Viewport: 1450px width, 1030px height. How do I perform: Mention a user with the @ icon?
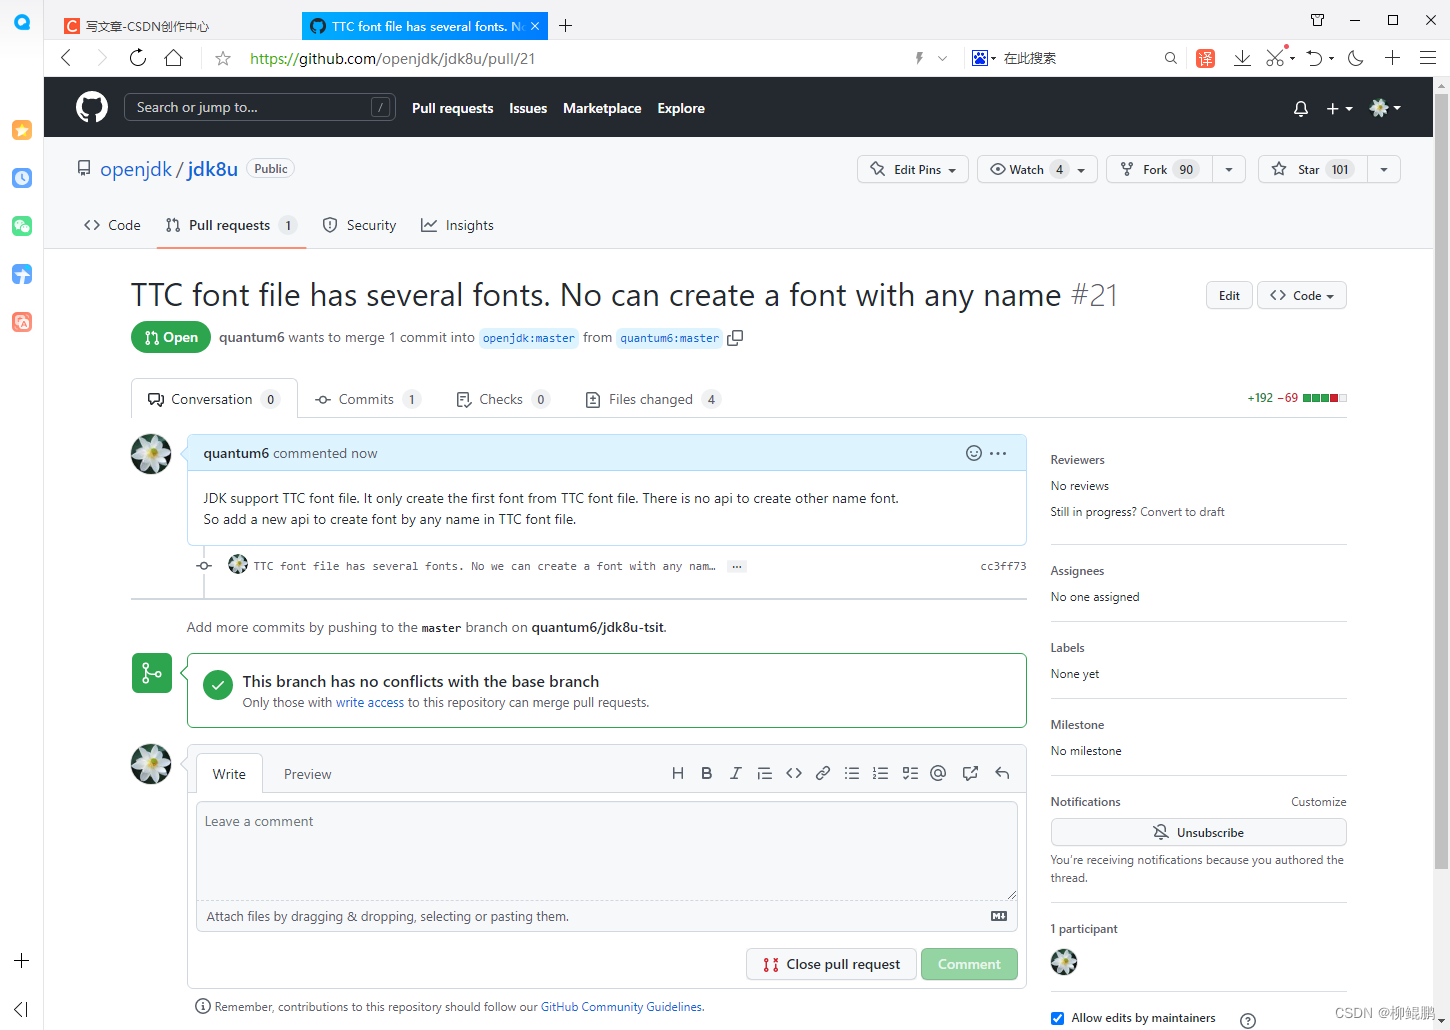point(938,772)
